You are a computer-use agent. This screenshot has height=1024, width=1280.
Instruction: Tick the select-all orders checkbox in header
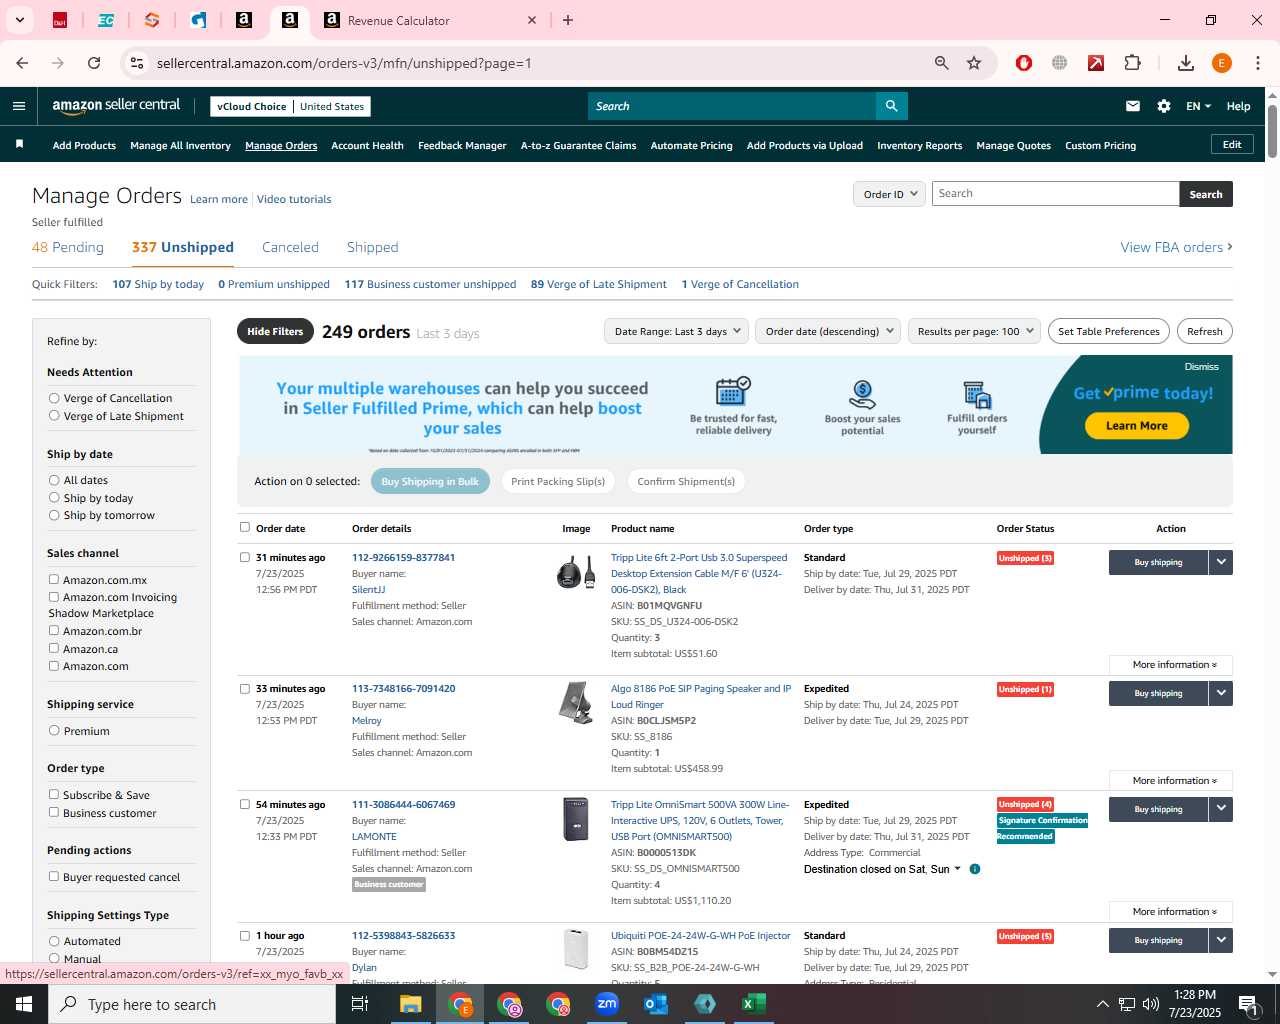(245, 527)
